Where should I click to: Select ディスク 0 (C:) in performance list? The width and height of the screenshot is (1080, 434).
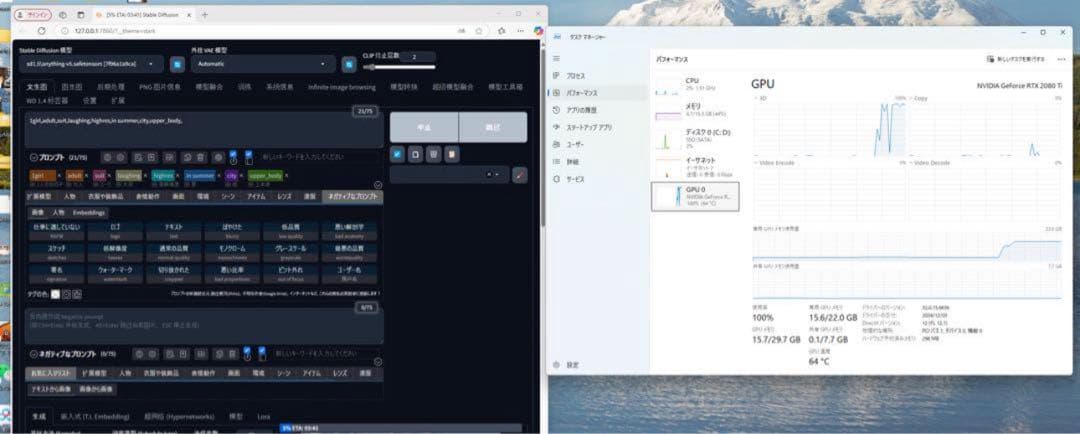[694, 138]
